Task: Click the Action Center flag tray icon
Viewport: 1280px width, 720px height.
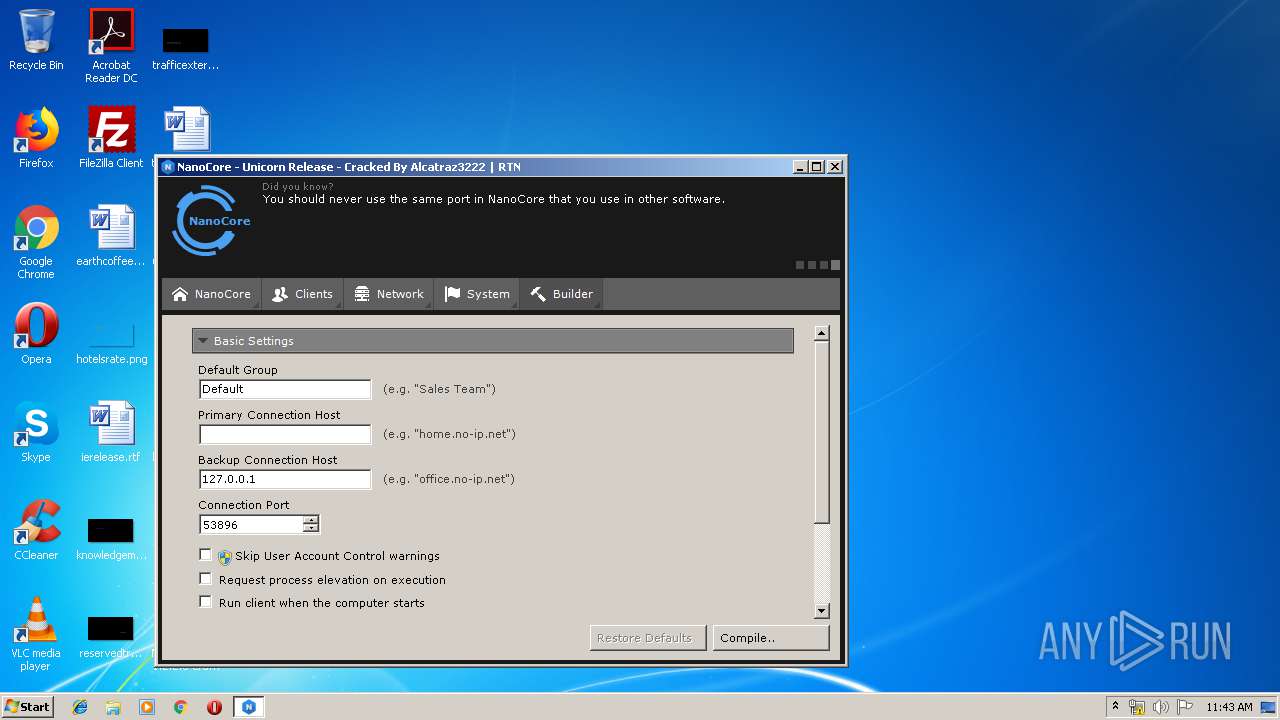Action: point(1184,707)
